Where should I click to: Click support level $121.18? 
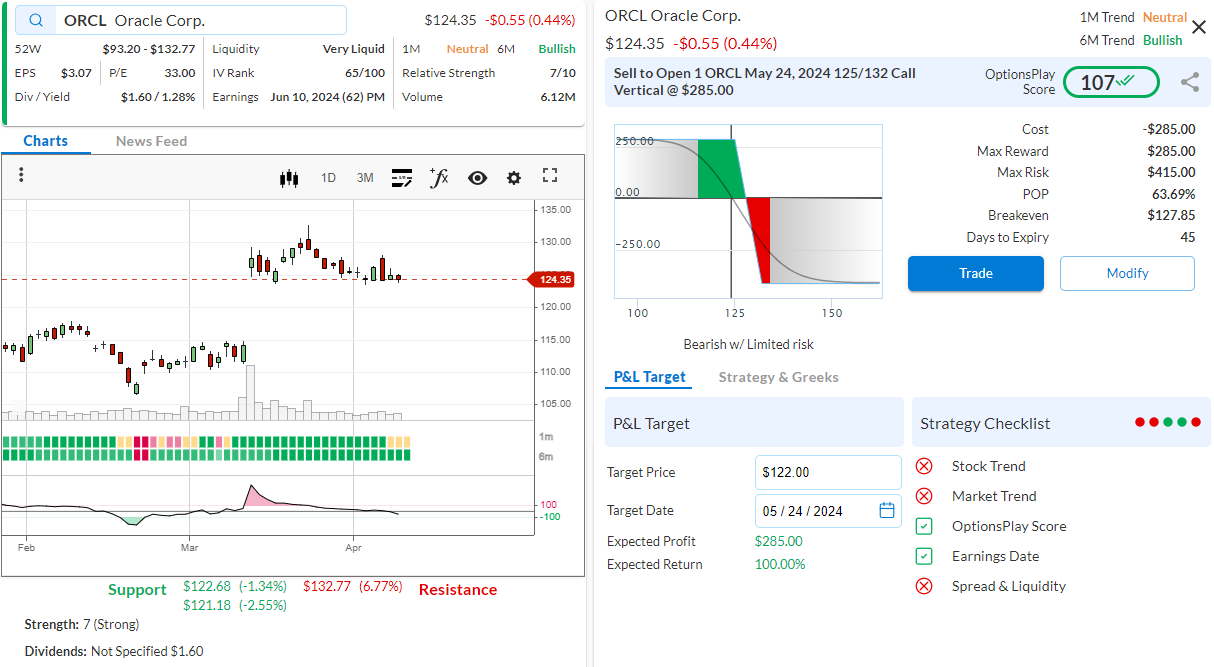pyautogui.click(x=207, y=605)
